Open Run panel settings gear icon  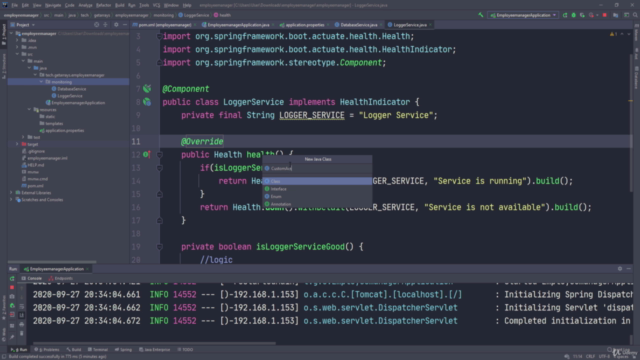(620, 269)
